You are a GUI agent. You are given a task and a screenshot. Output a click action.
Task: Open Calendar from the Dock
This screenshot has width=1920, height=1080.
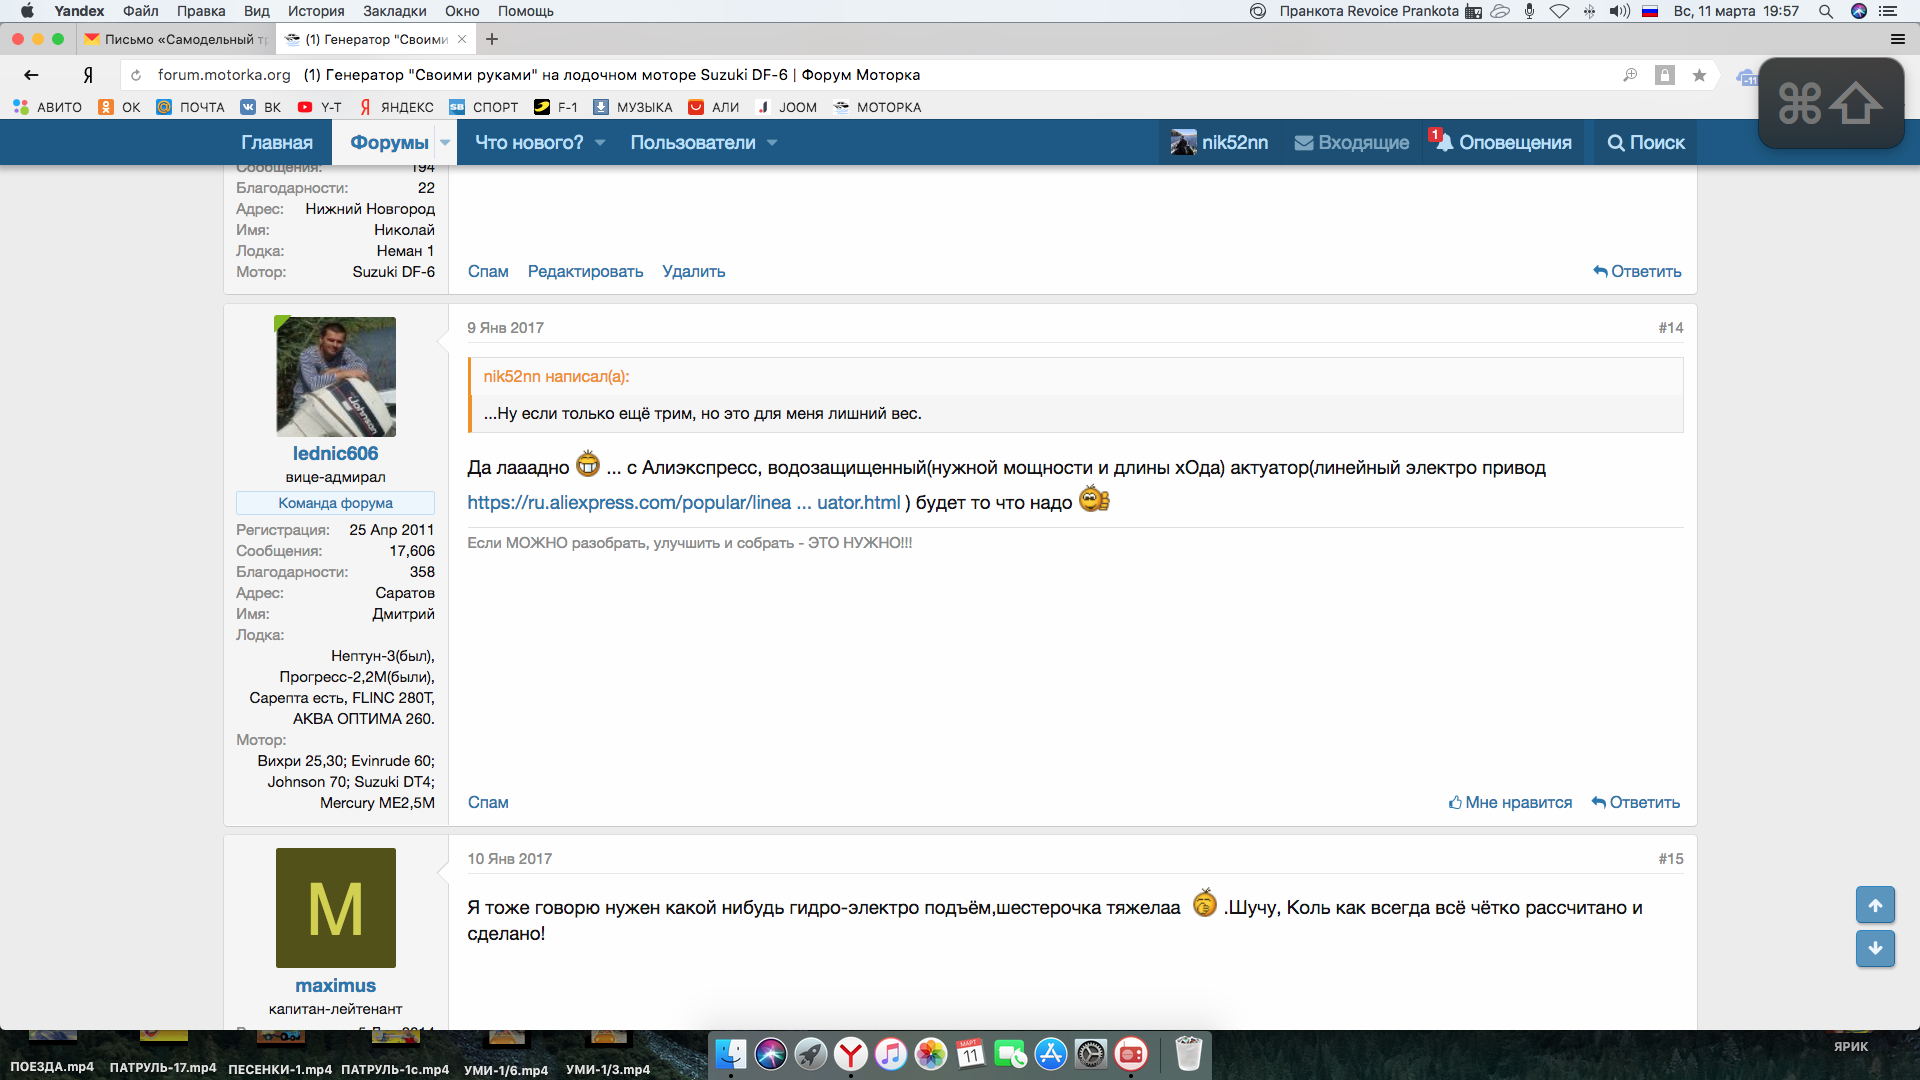tap(971, 1053)
